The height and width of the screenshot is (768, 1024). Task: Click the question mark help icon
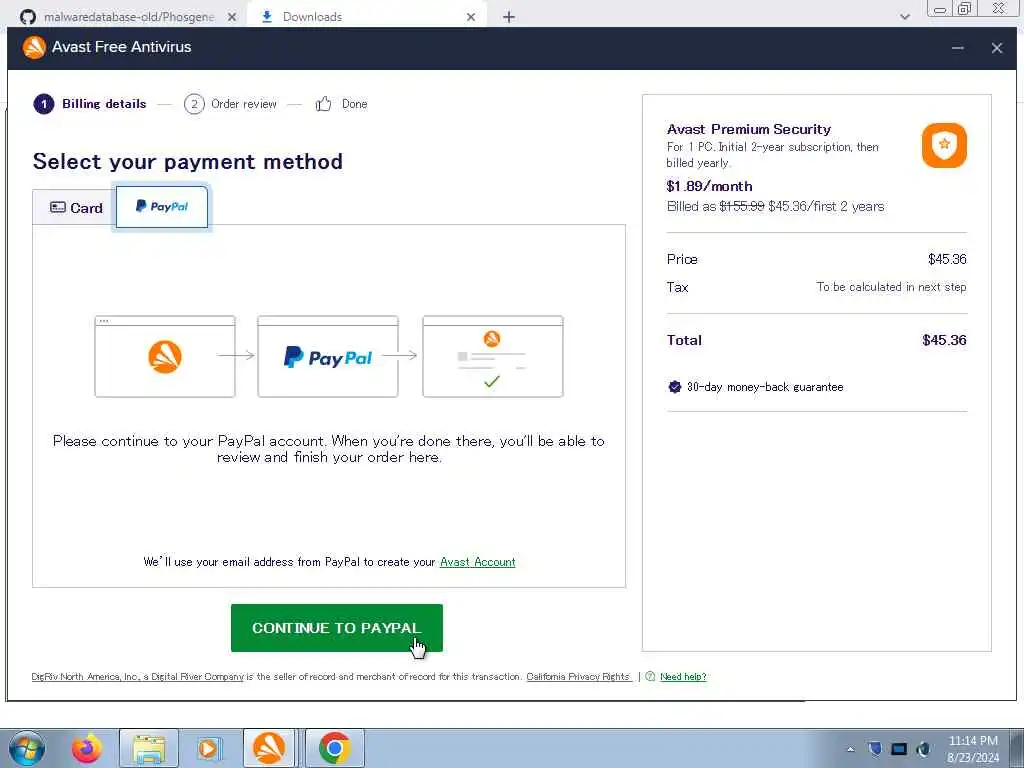(650, 677)
